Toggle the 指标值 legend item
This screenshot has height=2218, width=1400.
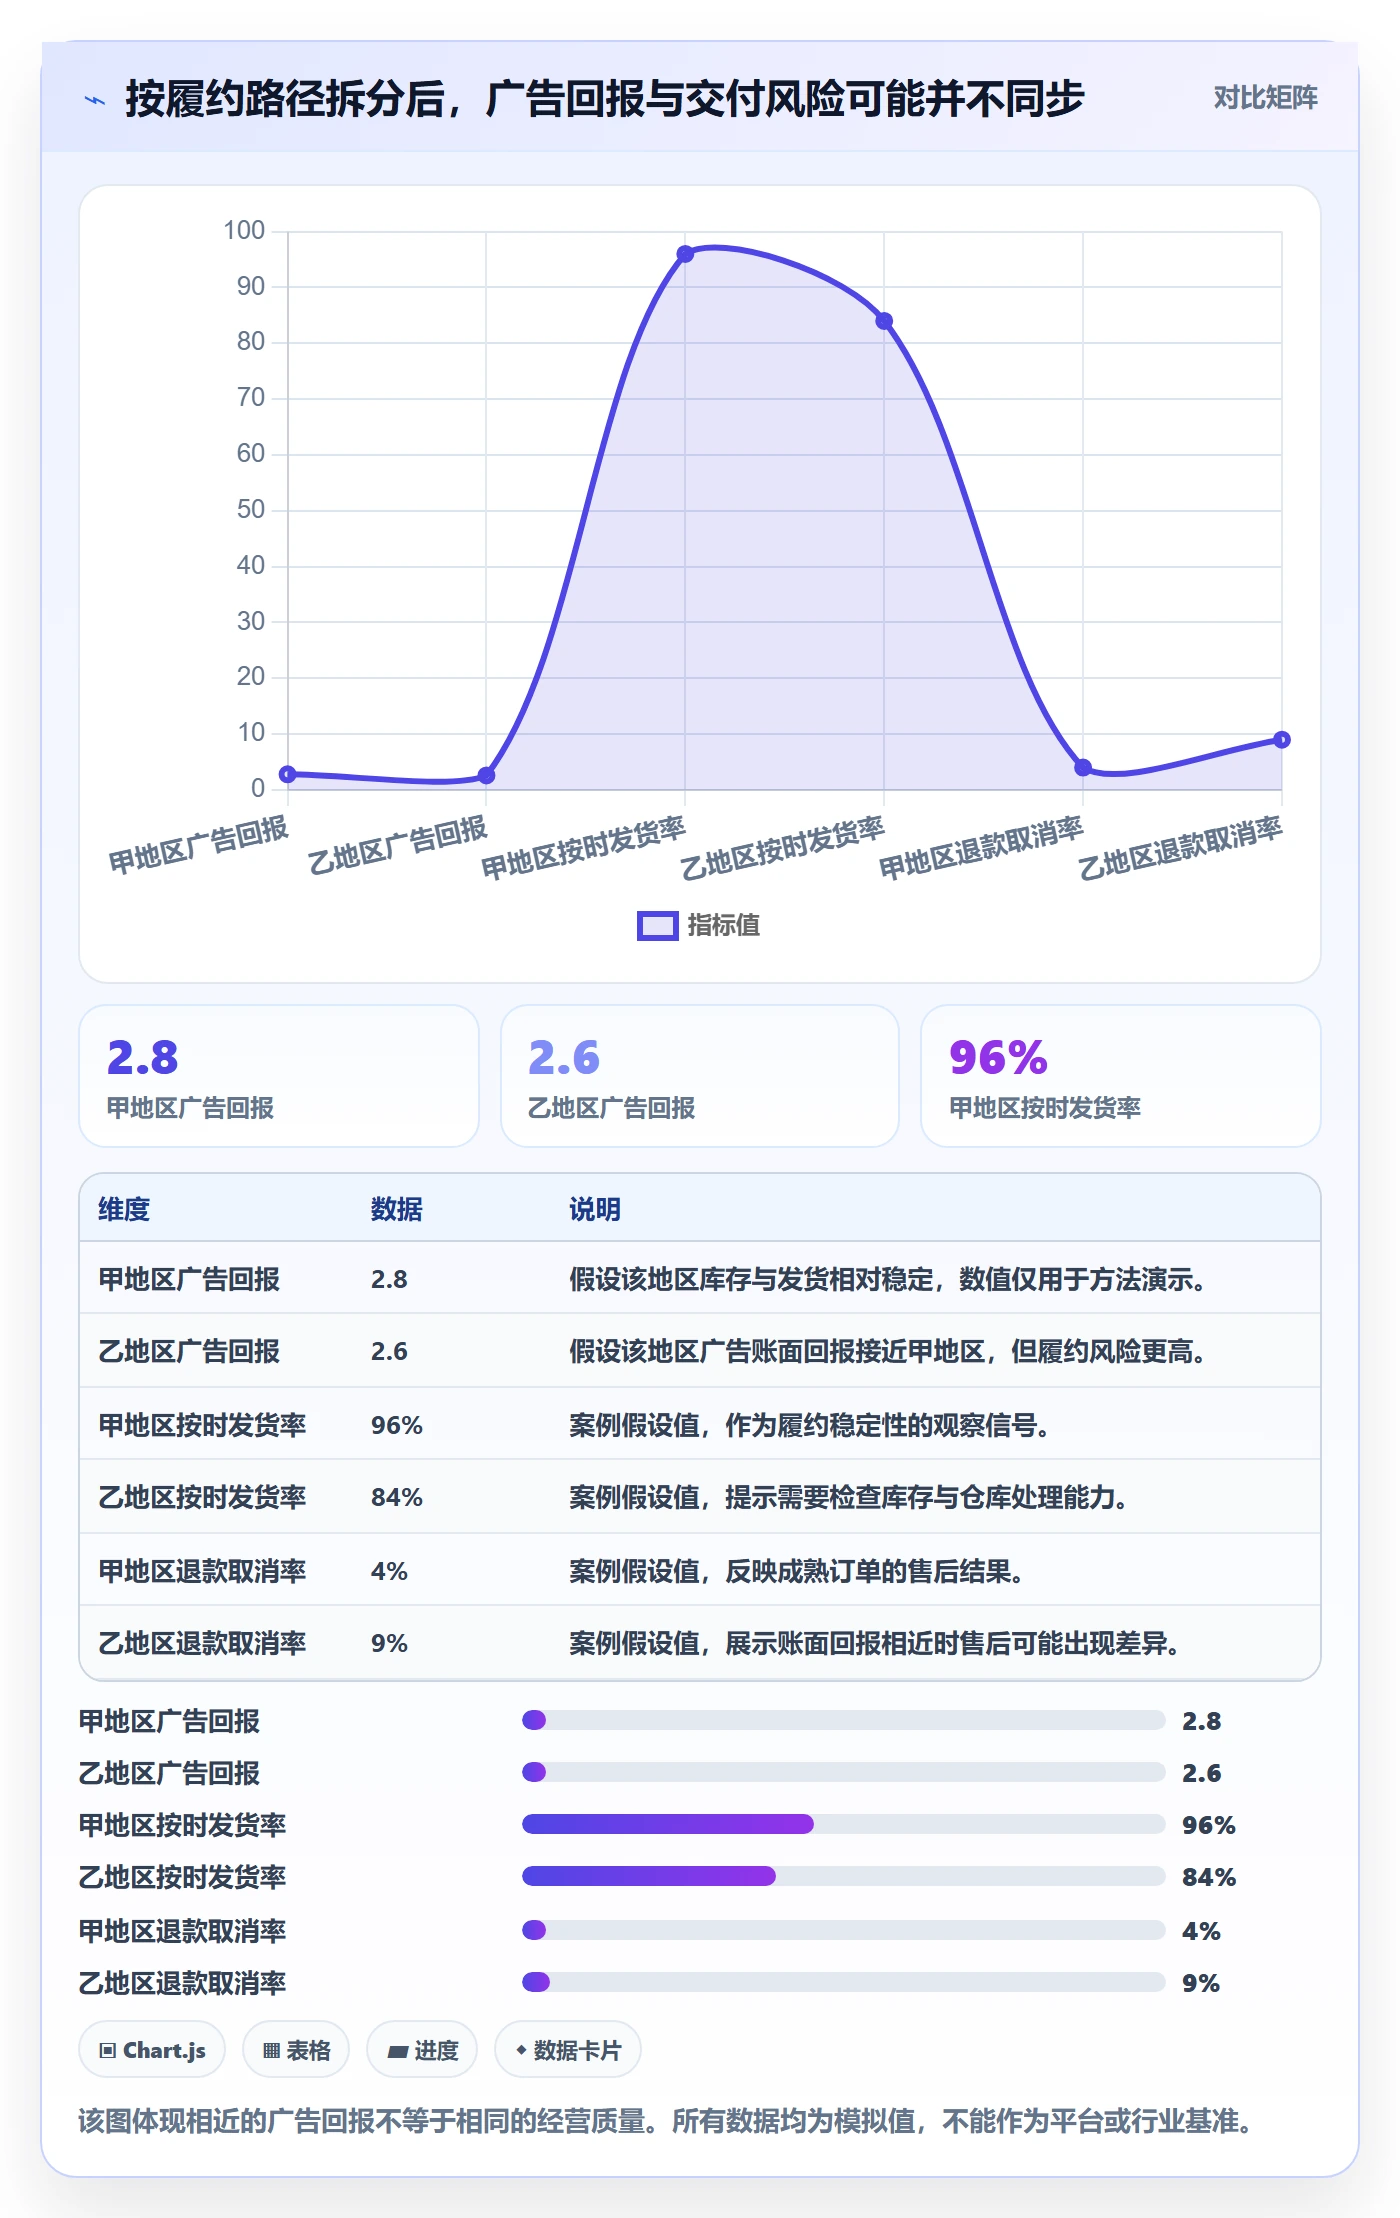point(699,925)
